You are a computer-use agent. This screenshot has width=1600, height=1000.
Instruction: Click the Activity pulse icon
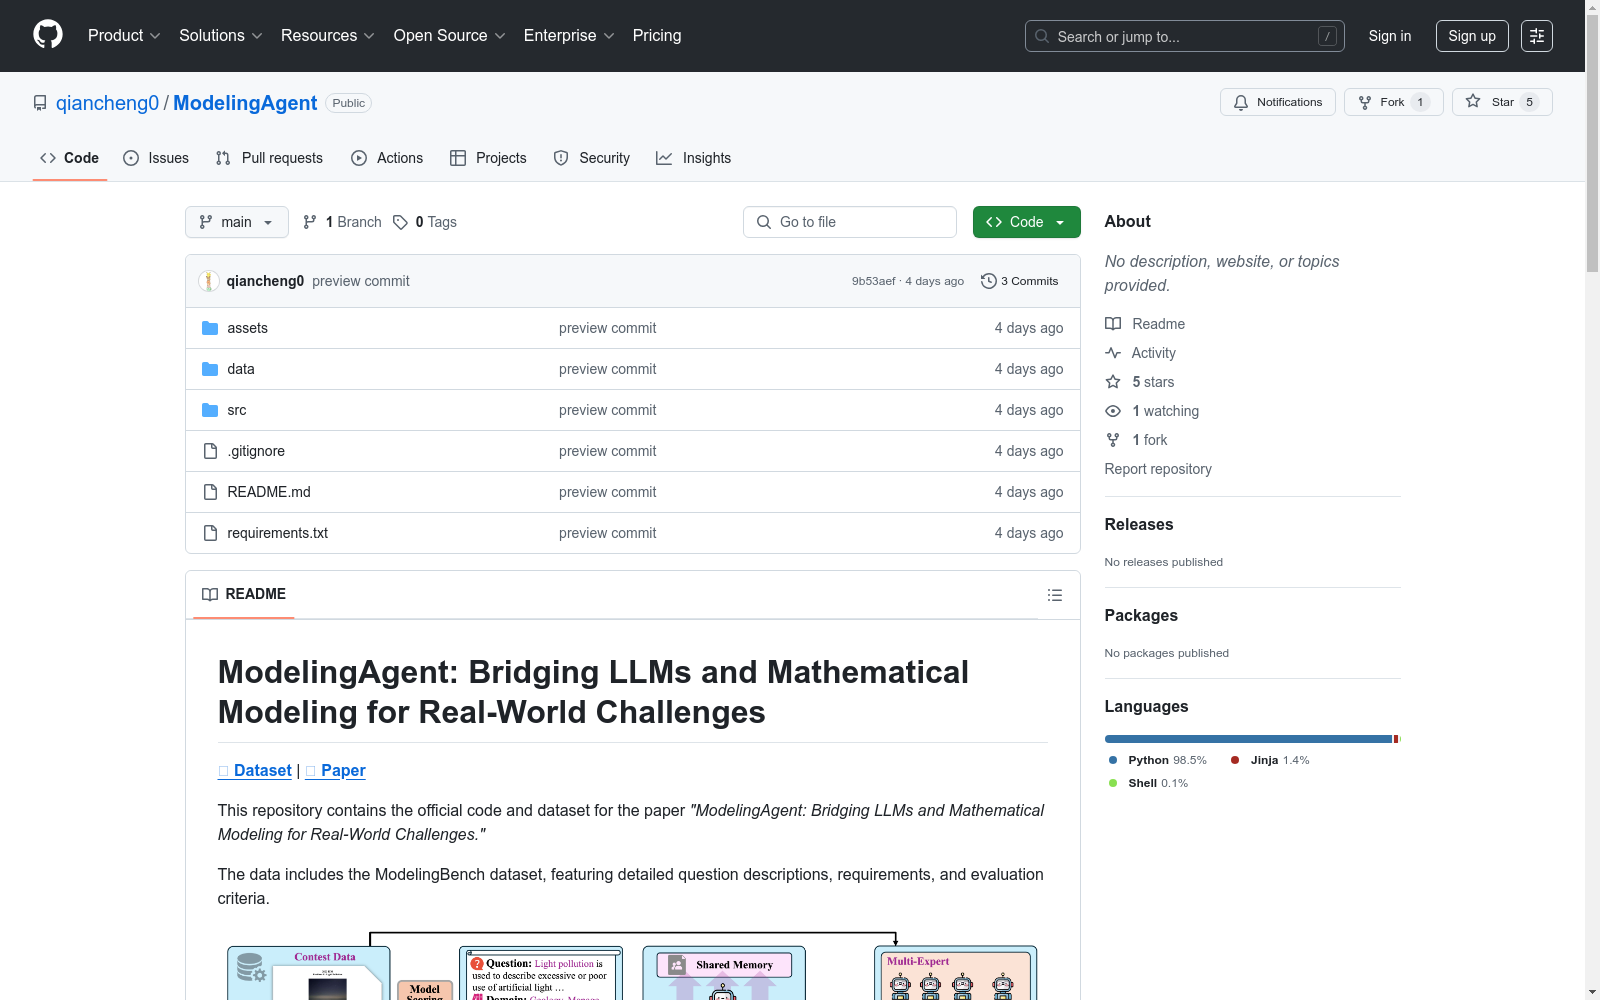click(x=1113, y=353)
